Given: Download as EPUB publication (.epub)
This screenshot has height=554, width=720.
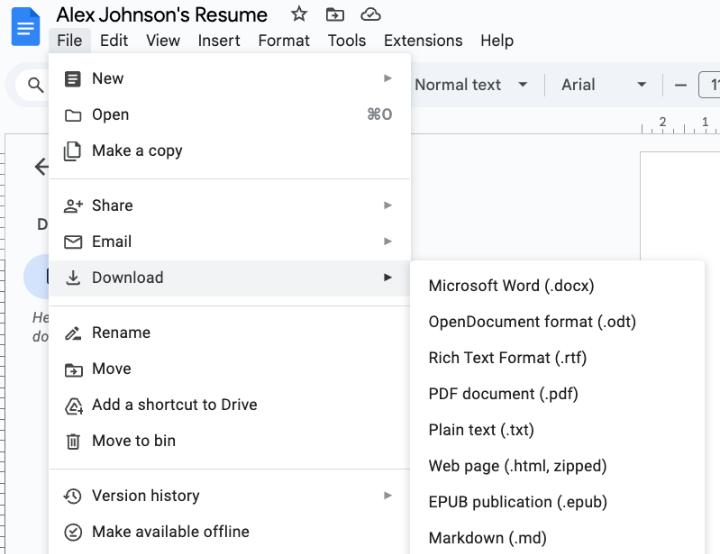Looking at the screenshot, I should (557, 502).
